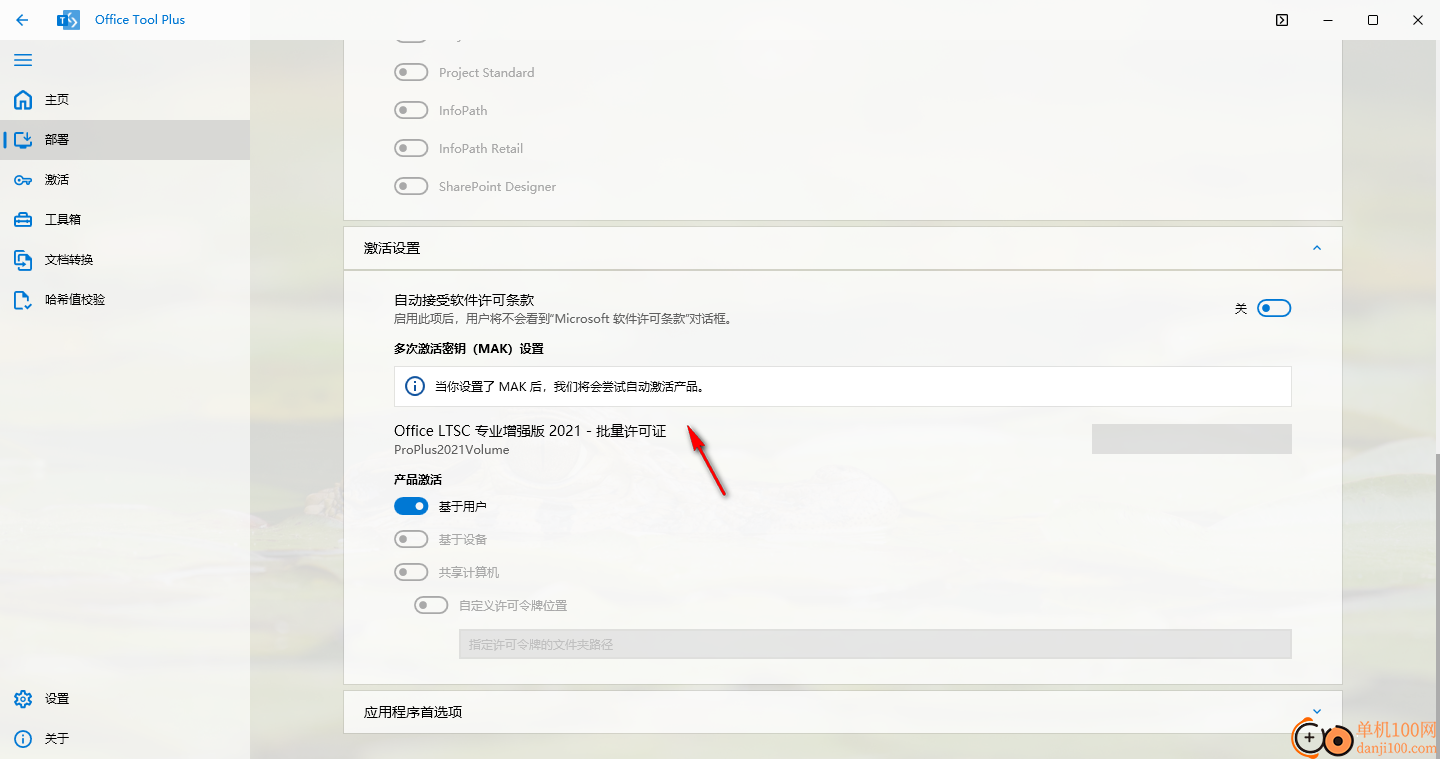The image size is (1440, 759).
Task: Close the Office Tool Plus window
Action: coord(1418,20)
